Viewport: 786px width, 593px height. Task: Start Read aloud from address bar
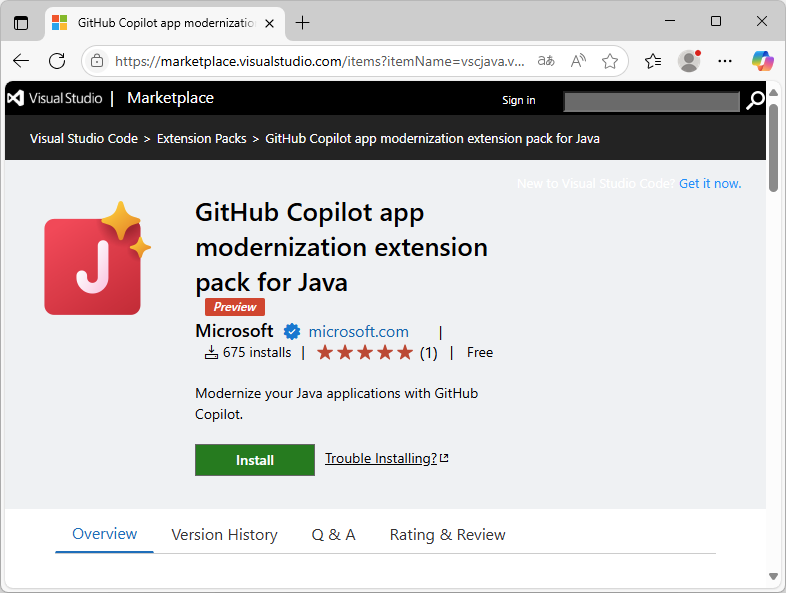point(578,61)
